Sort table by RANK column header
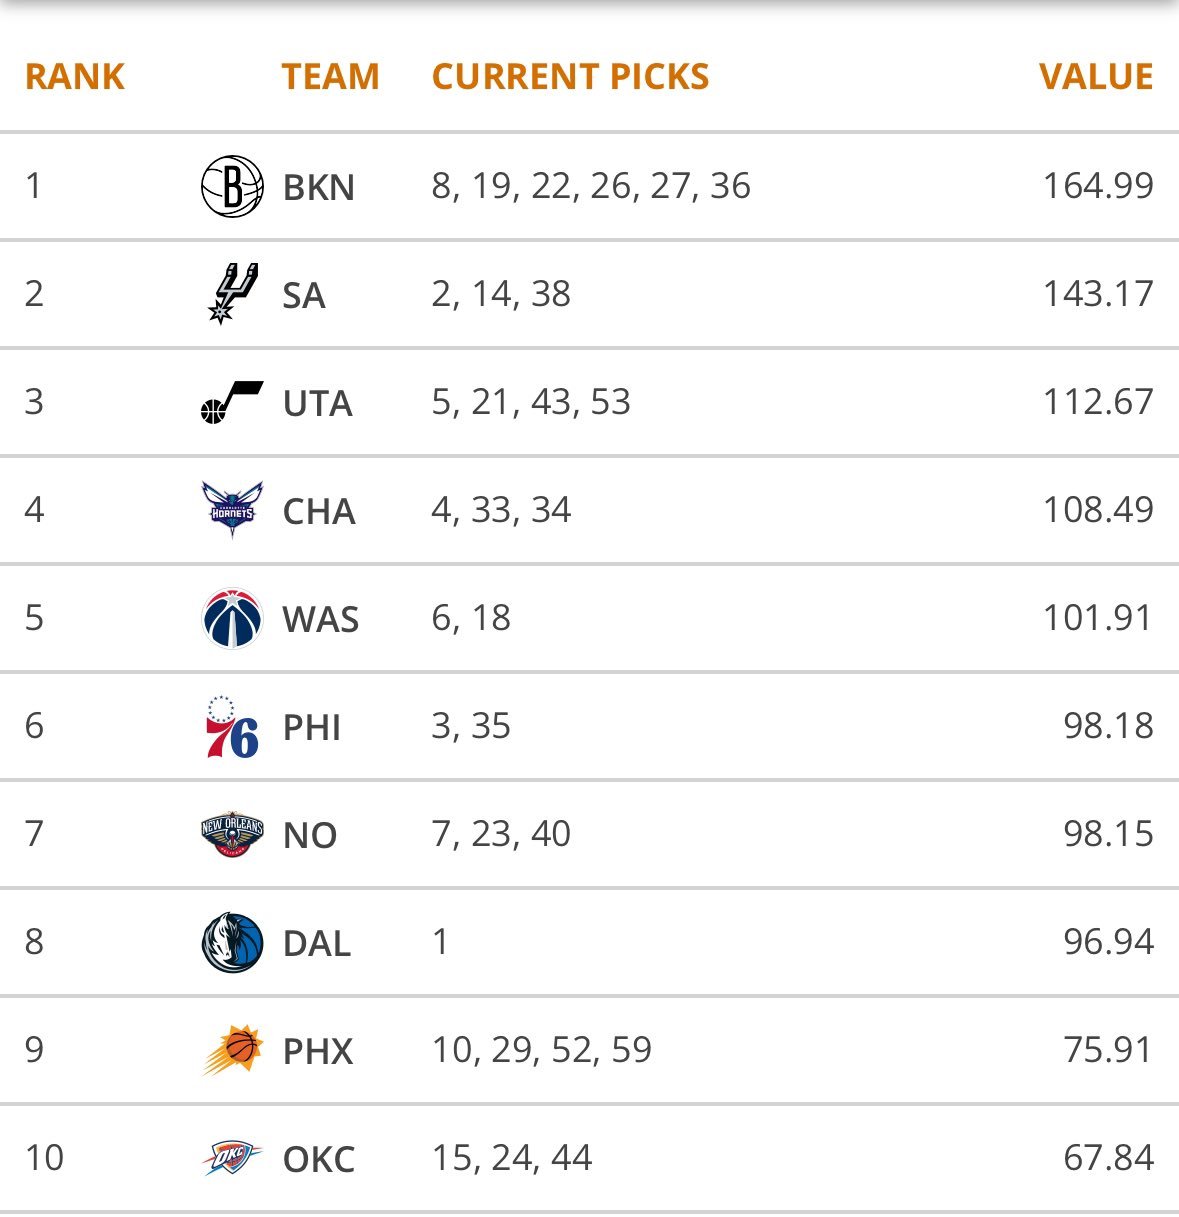 75,77
